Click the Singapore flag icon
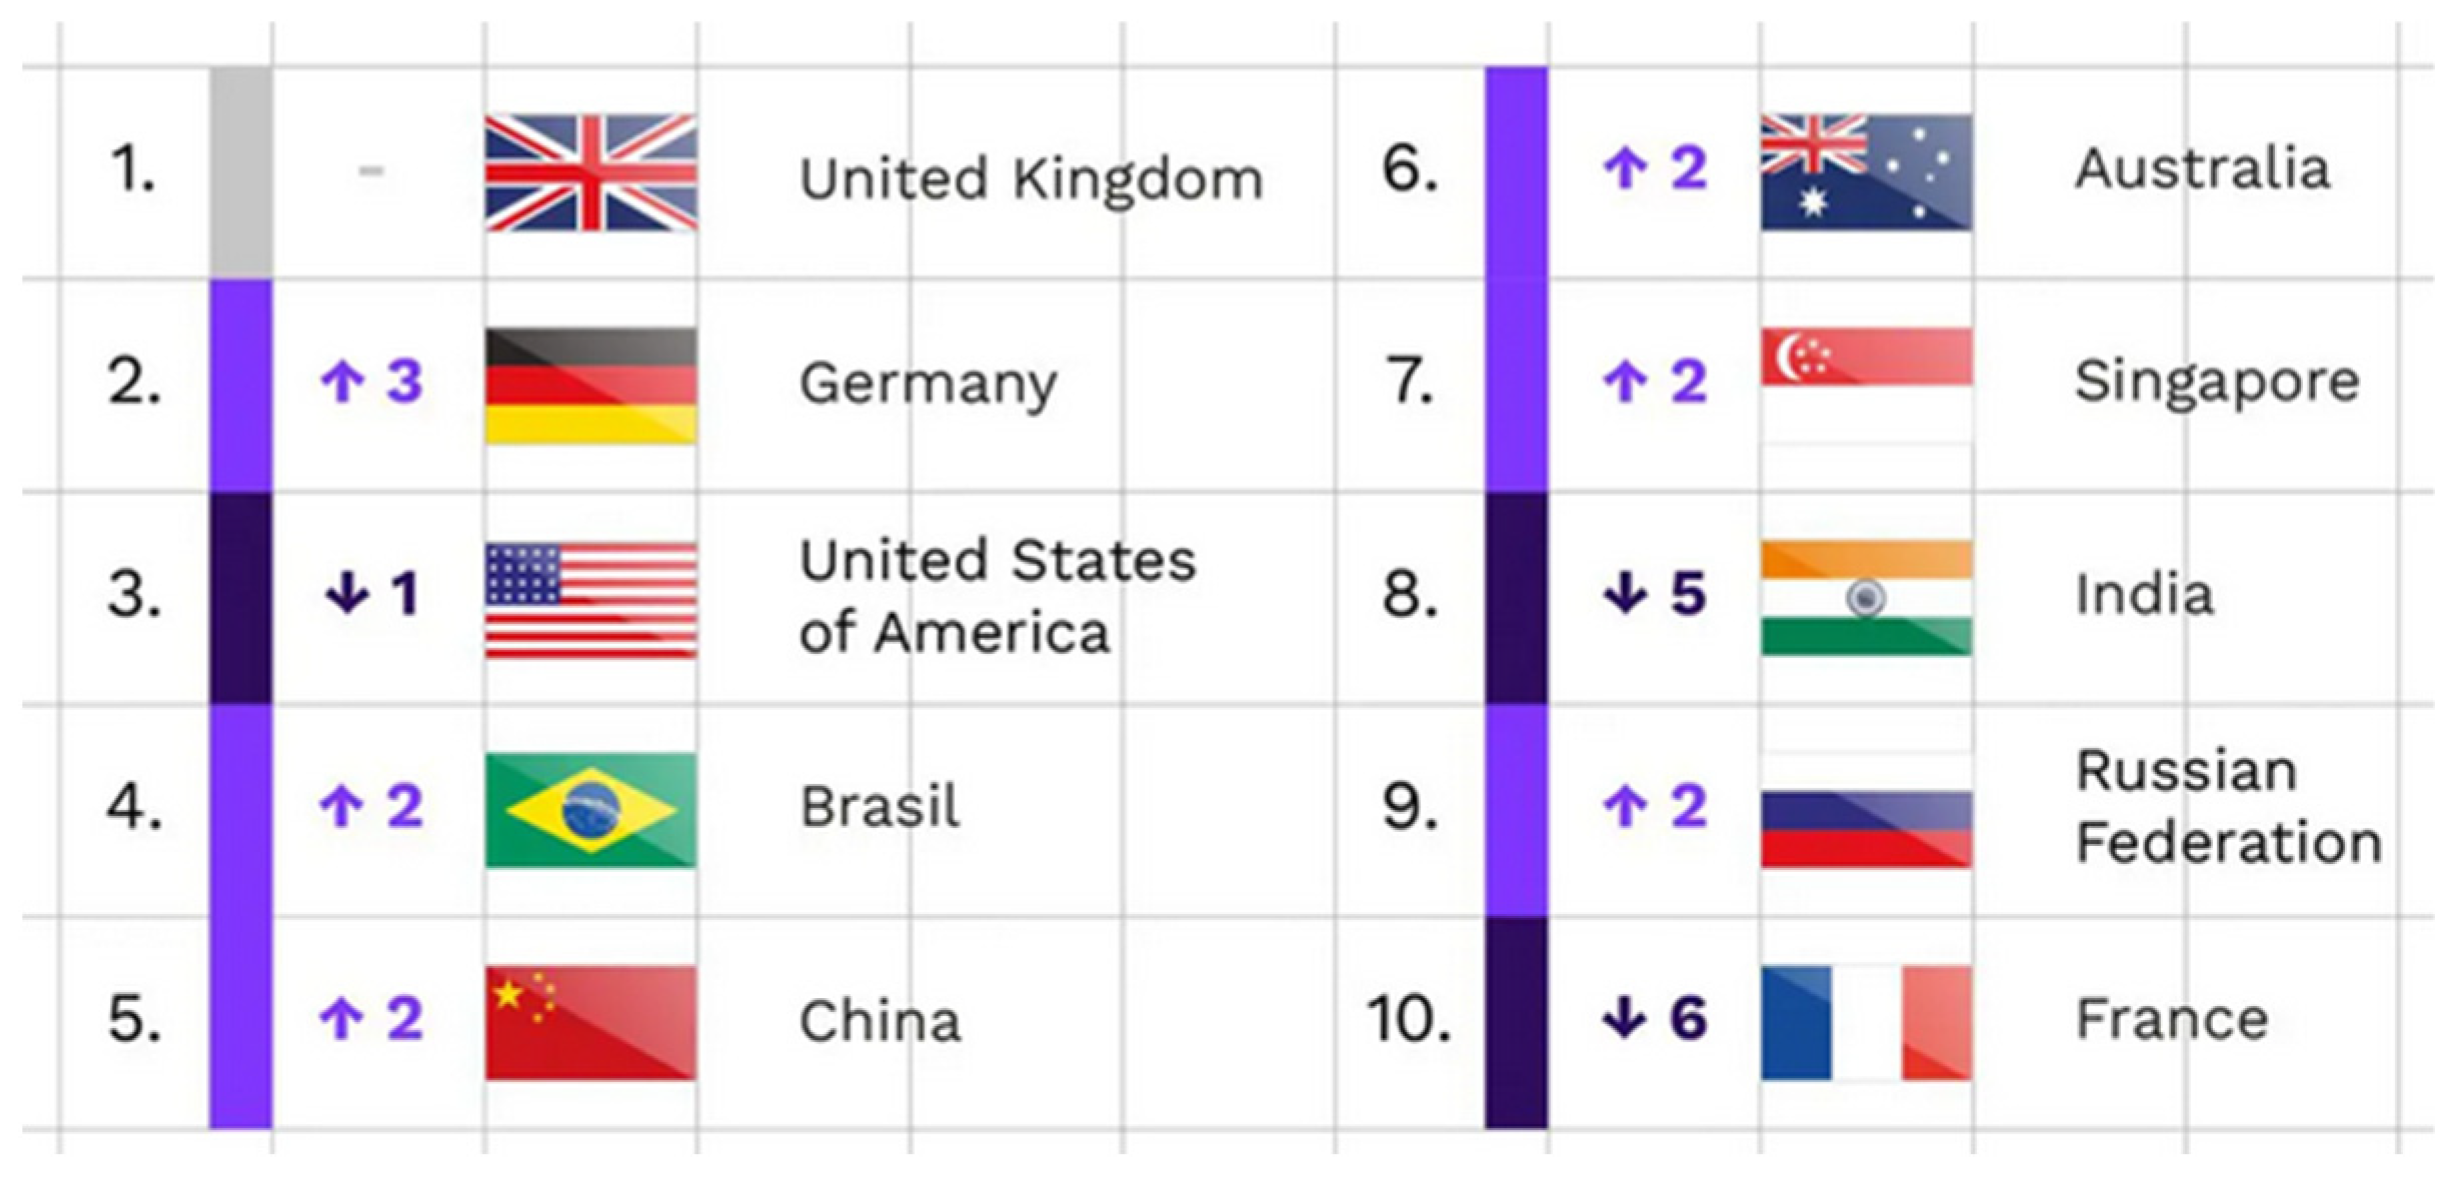Screen dimensions: 2452x1186 (1866, 384)
